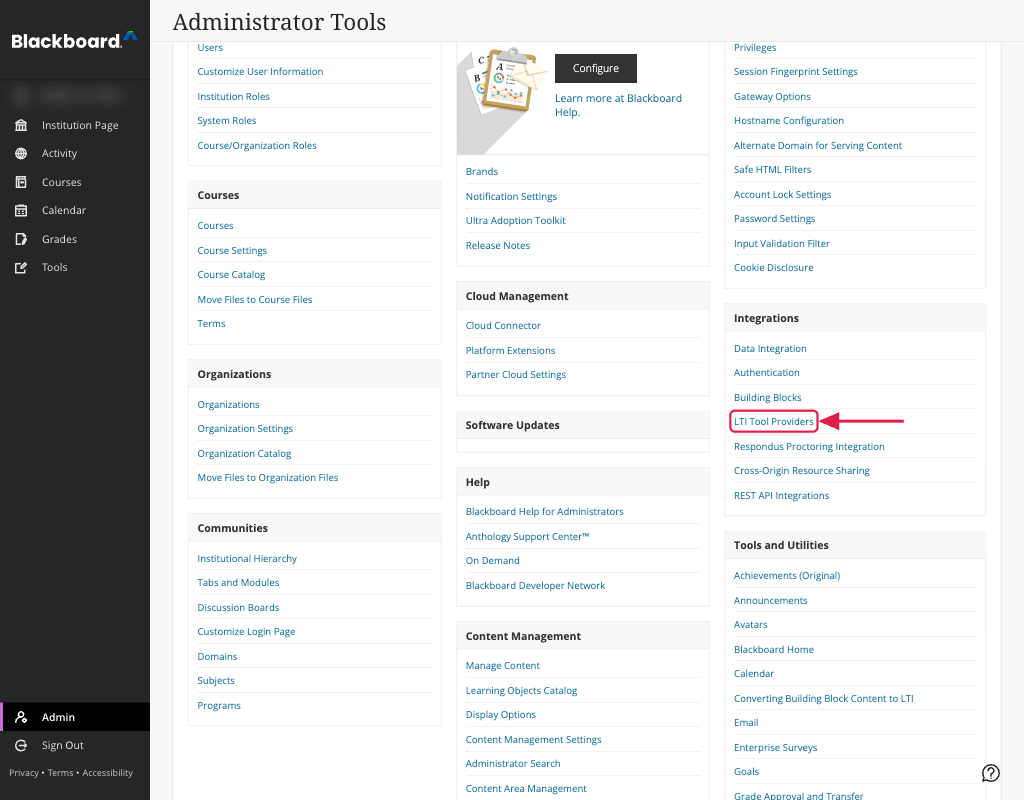
Task: Choose Sign Out in sidebar
Action: (x=63, y=745)
